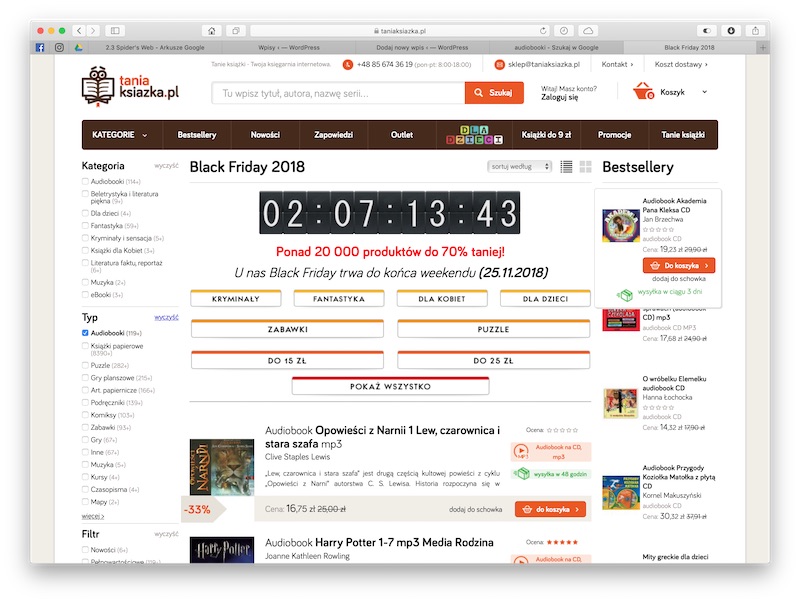The image size is (800, 603).
Task: Toggle the Safari sidebar button
Action: 115,31
